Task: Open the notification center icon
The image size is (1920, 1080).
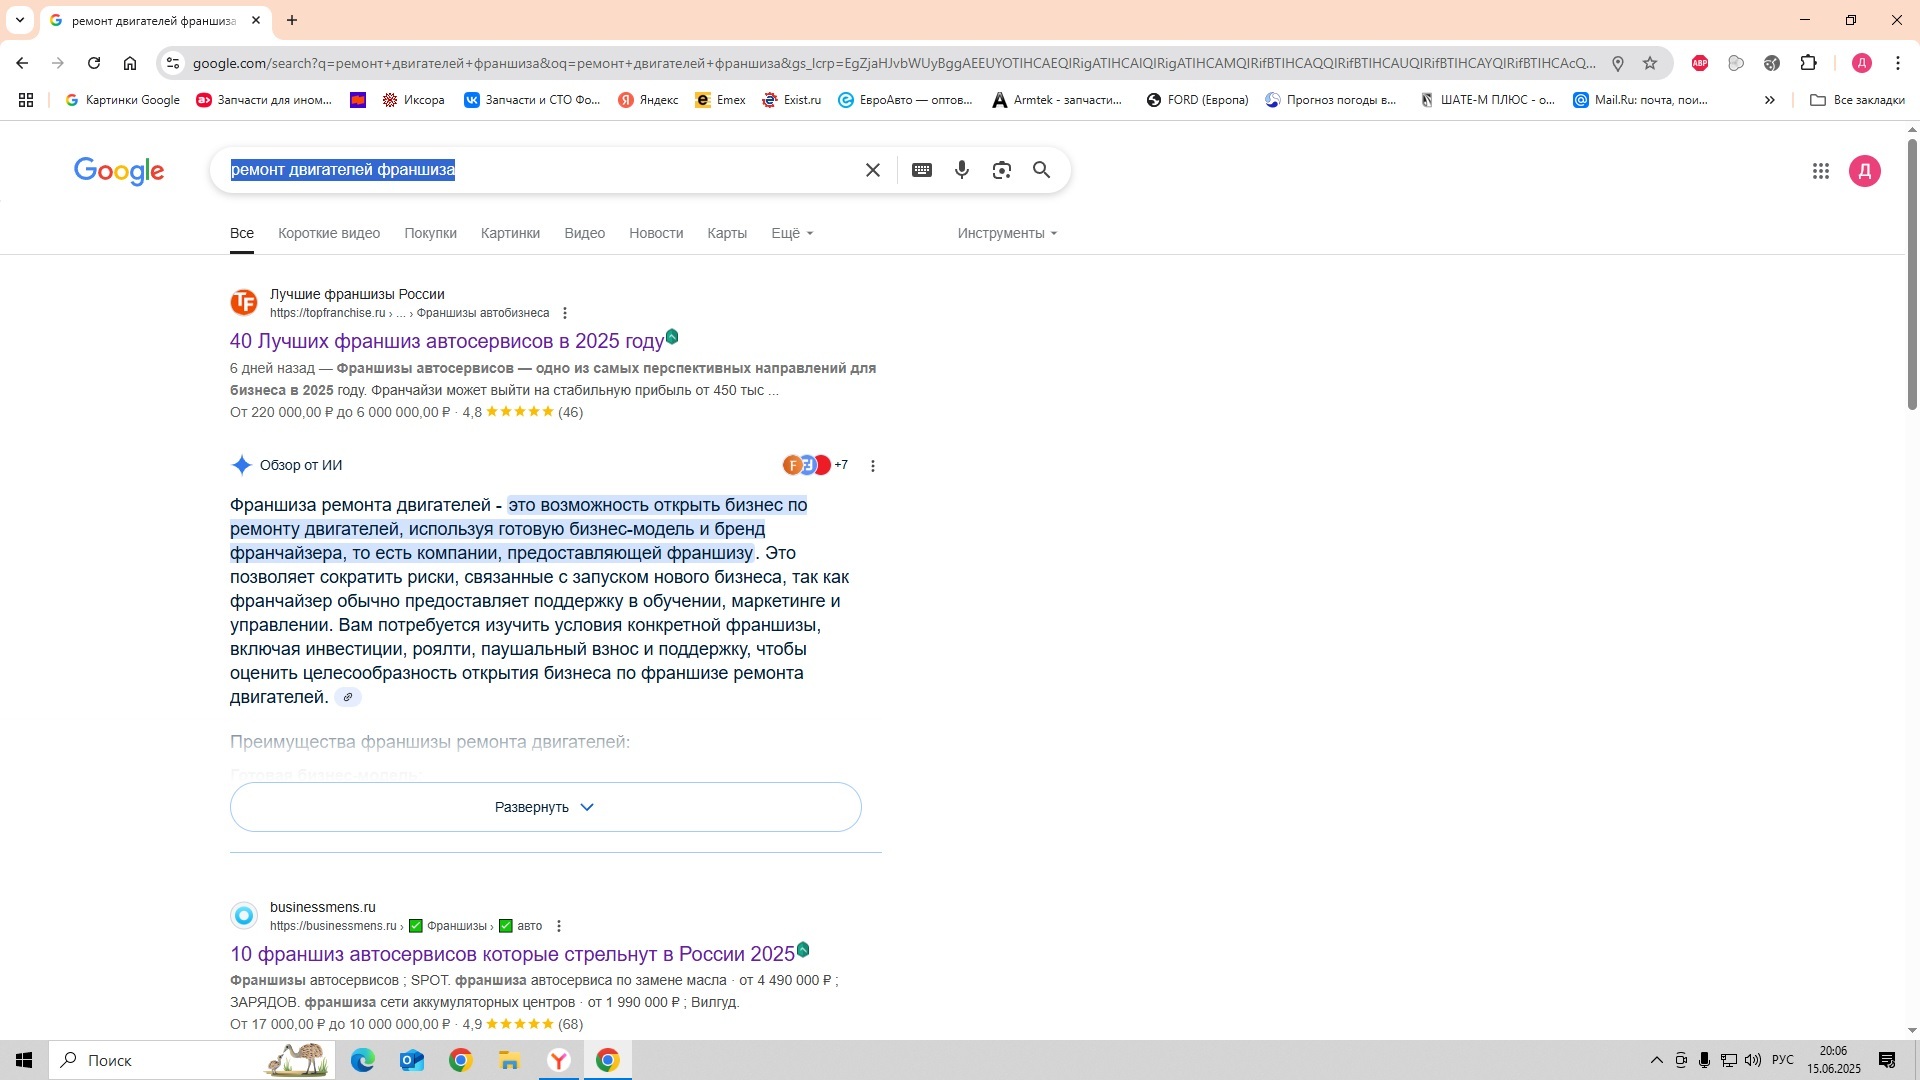Action: [x=1887, y=1060]
